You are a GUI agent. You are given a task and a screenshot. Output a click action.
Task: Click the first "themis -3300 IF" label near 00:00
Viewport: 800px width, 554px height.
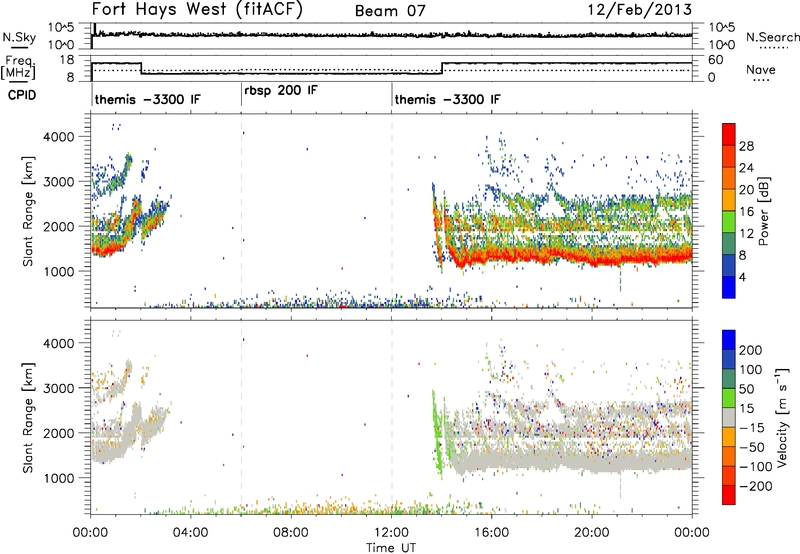[147, 99]
